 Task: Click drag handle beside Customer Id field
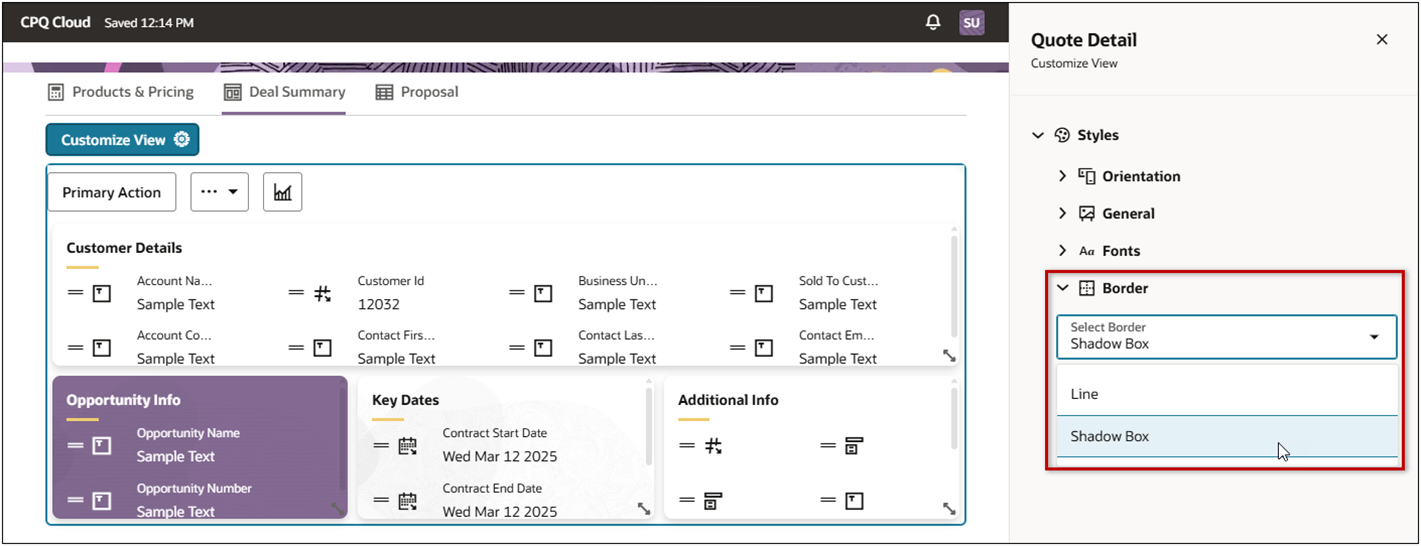click(296, 293)
